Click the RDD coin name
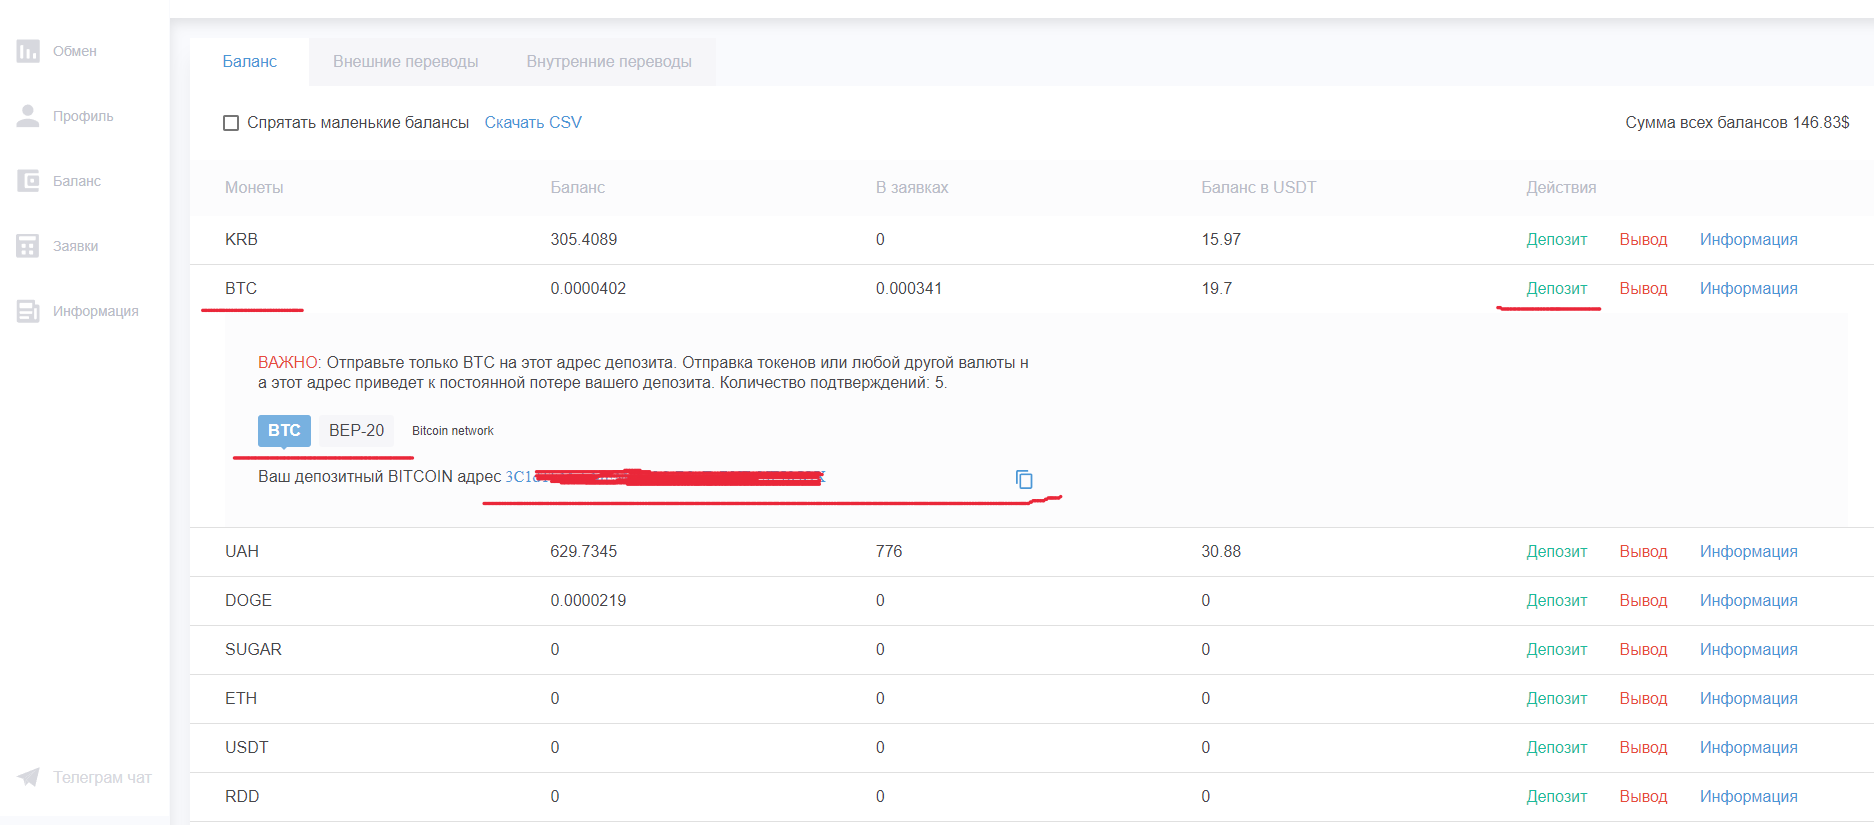The width and height of the screenshot is (1874, 825). (242, 797)
